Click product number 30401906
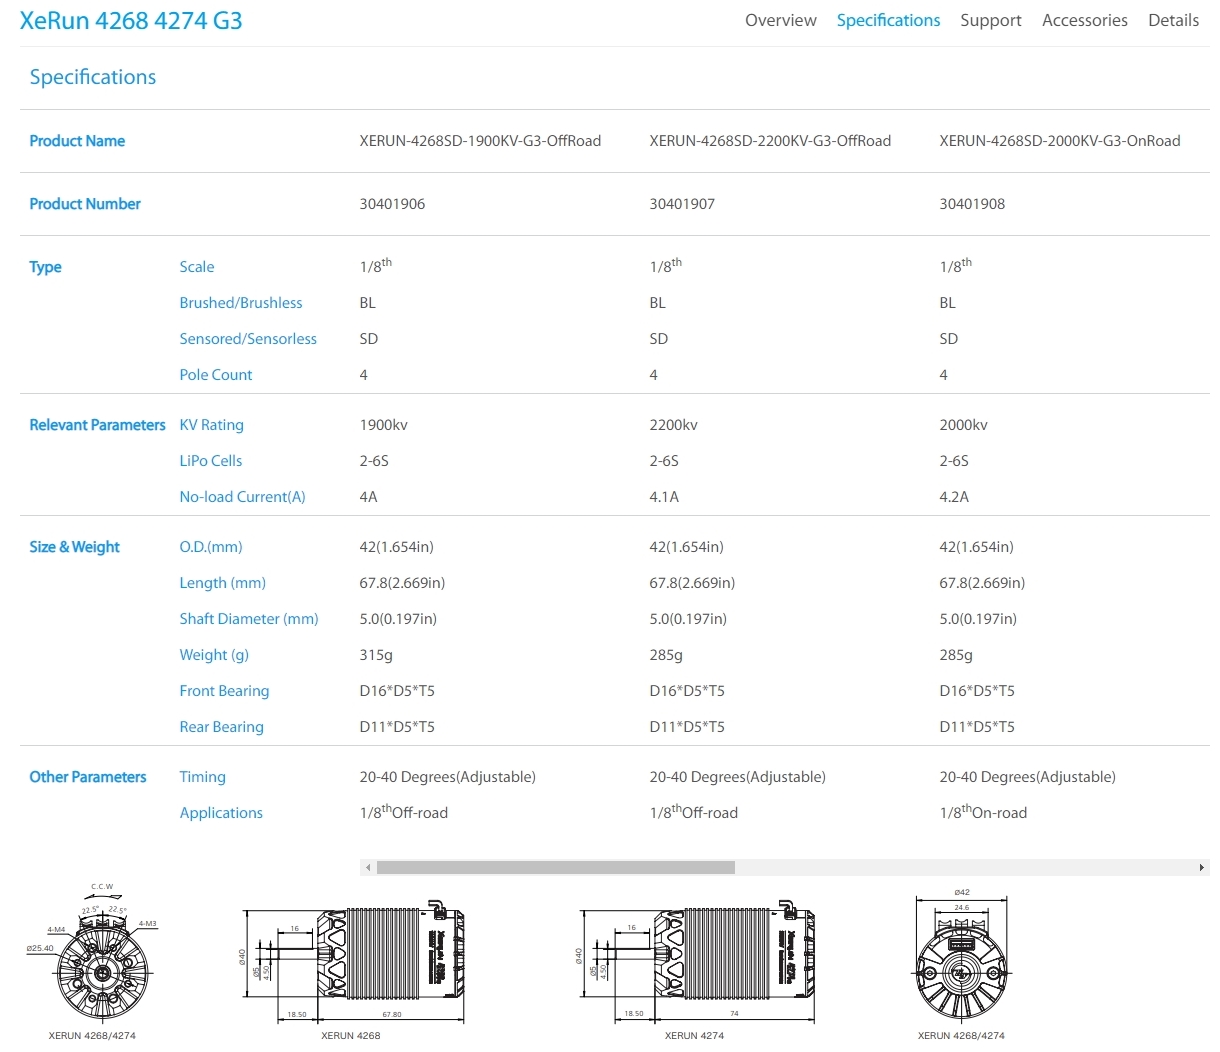The height and width of the screenshot is (1052, 1220). click(392, 204)
